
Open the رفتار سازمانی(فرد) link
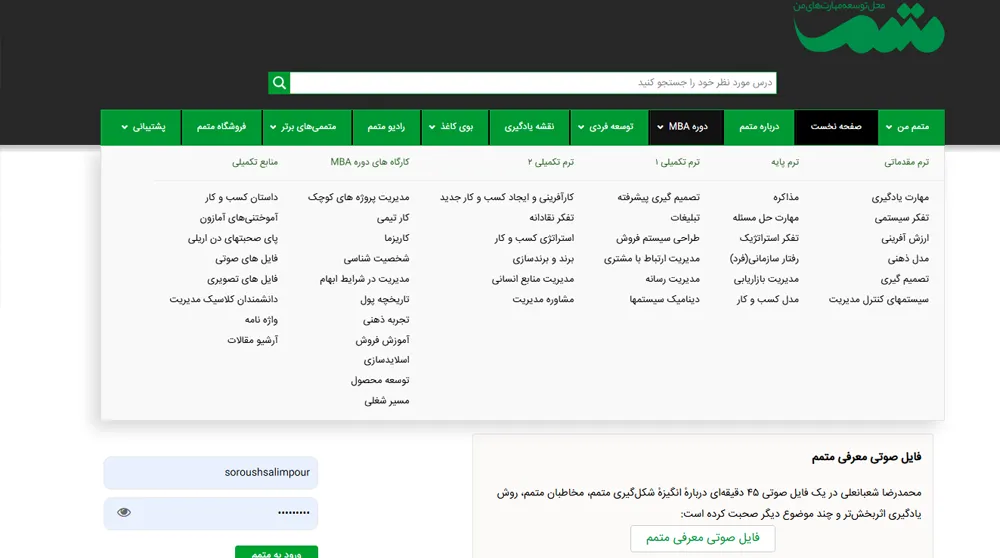click(x=764, y=259)
